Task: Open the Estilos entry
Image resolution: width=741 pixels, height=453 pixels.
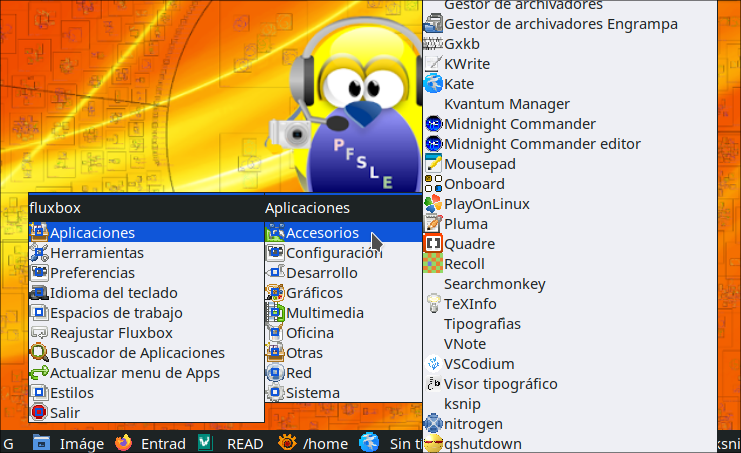Action: (x=146, y=393)
